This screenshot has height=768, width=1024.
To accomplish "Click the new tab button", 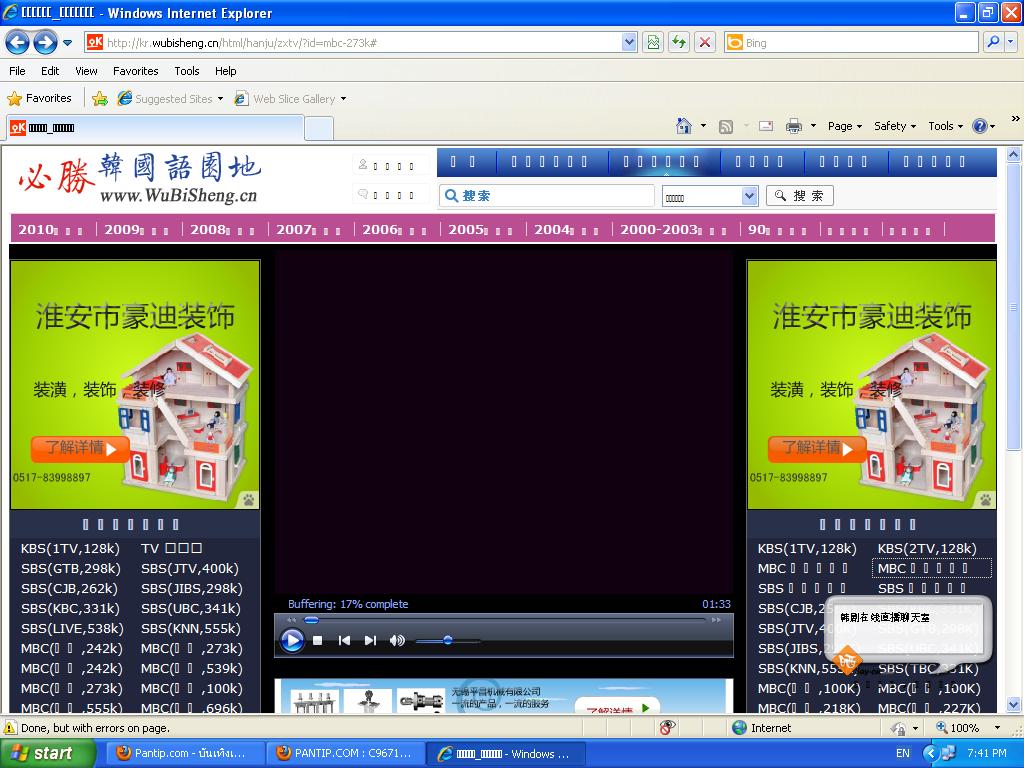I will click(319, 128).
